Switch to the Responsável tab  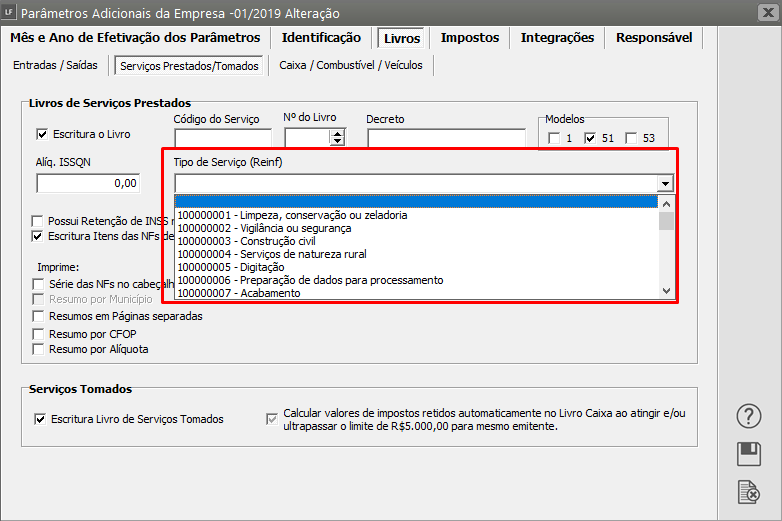[x=654, y=38]
